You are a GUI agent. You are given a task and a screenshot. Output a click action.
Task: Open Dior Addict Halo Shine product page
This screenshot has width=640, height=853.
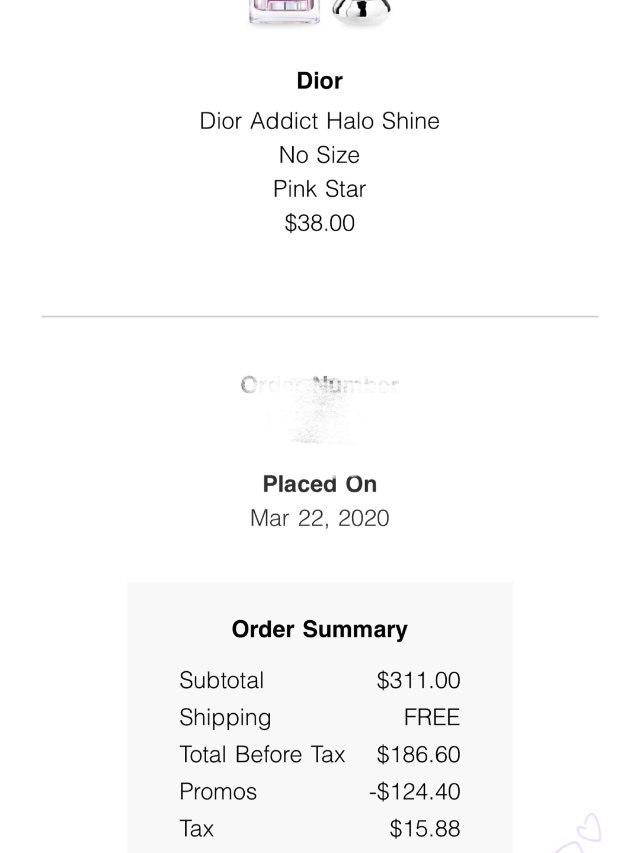click(320, 121)
